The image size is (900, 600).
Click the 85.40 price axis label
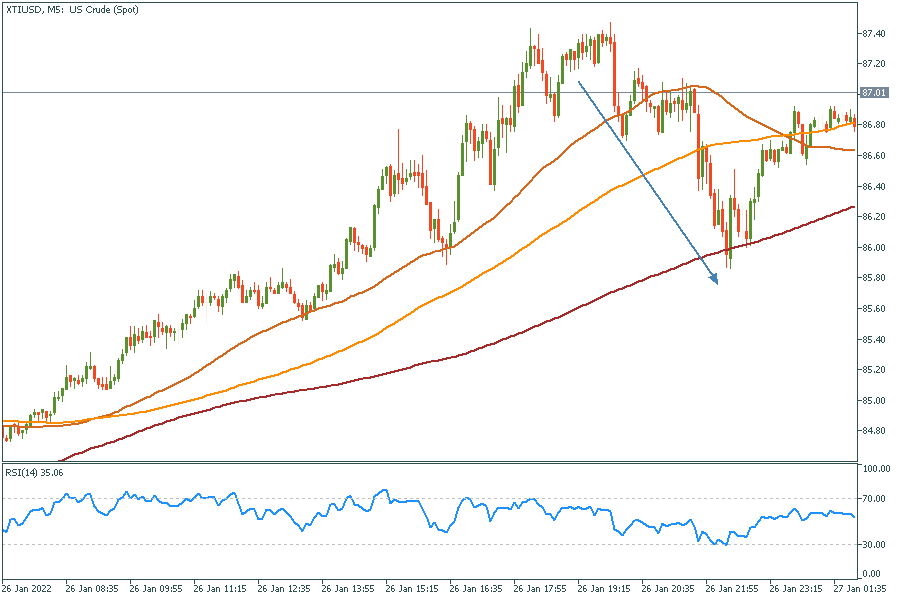click(x=874, y=339)
